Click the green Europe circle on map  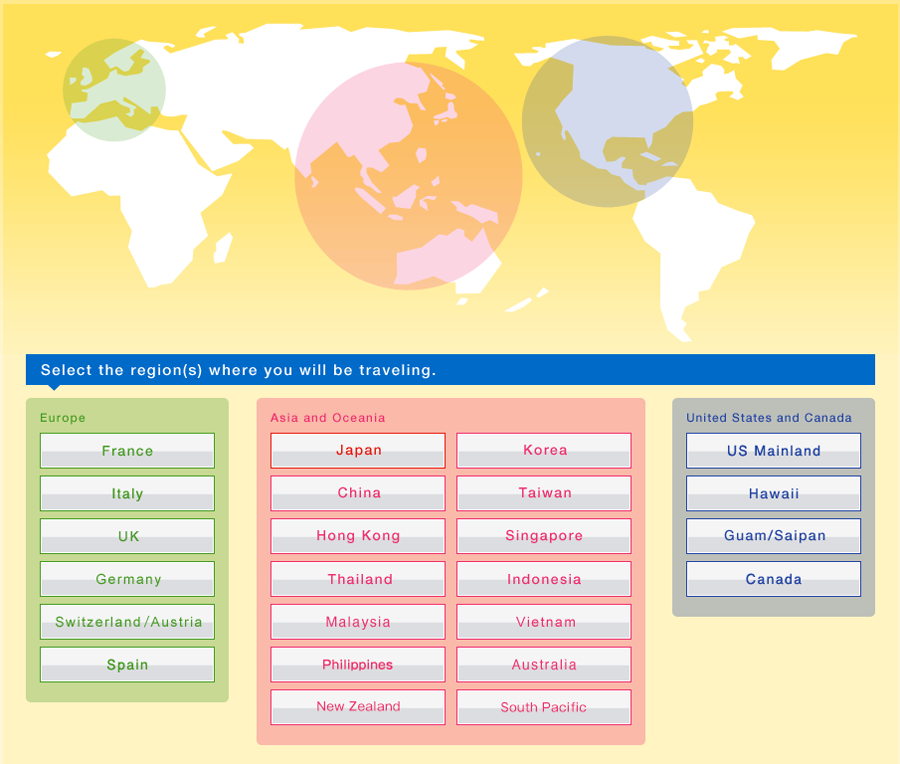(x=114, y=90)
